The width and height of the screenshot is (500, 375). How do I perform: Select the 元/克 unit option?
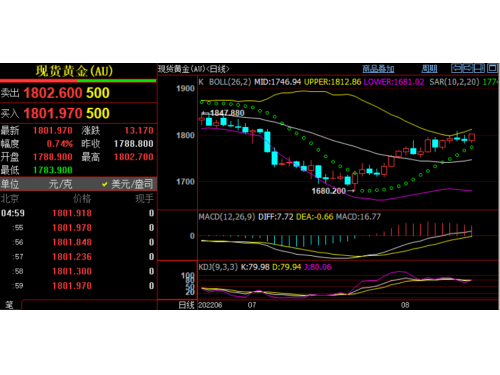[60, 184]
